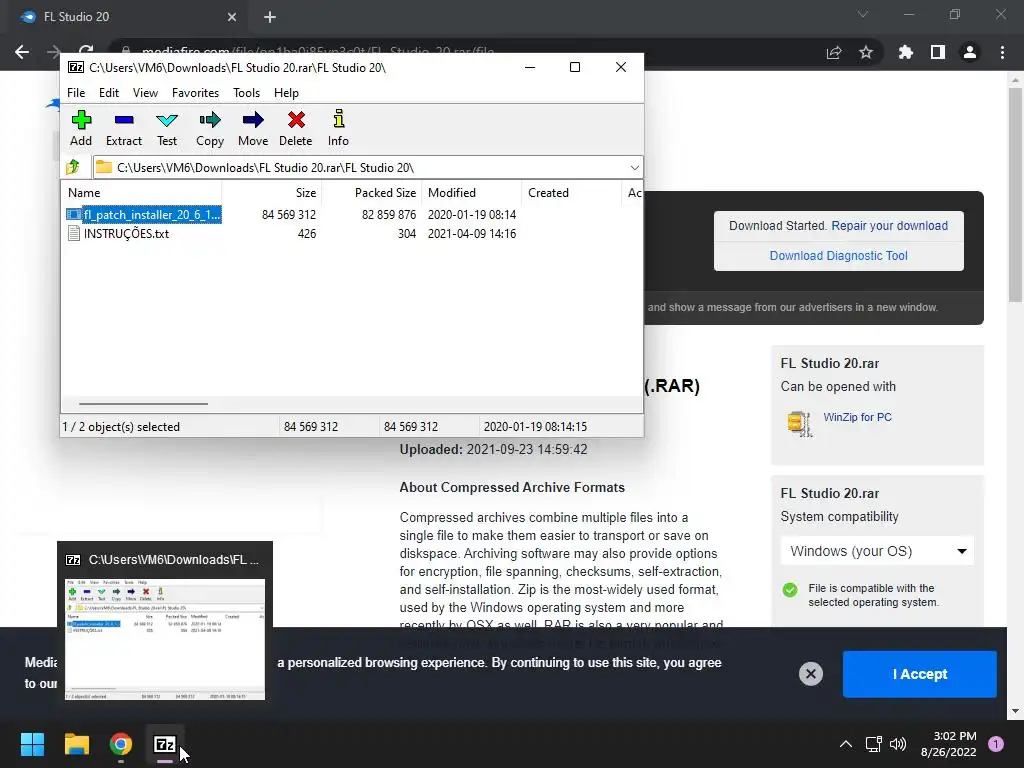Open Chrome's three-dot menu

click(x=1002, y=52)
